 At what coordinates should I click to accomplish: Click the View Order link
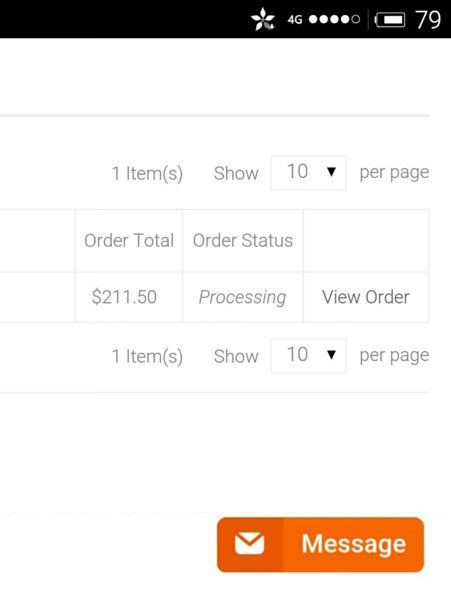366,297
